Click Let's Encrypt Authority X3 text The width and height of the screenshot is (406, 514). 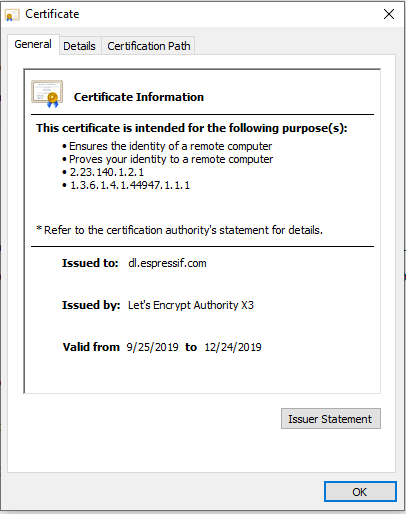click(191, 305)
